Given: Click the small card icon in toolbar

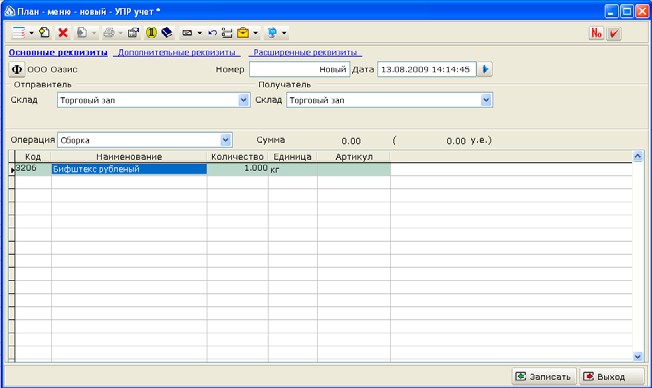Looking at the screenshot, I should pyautogui.click(x=187, y=33).
